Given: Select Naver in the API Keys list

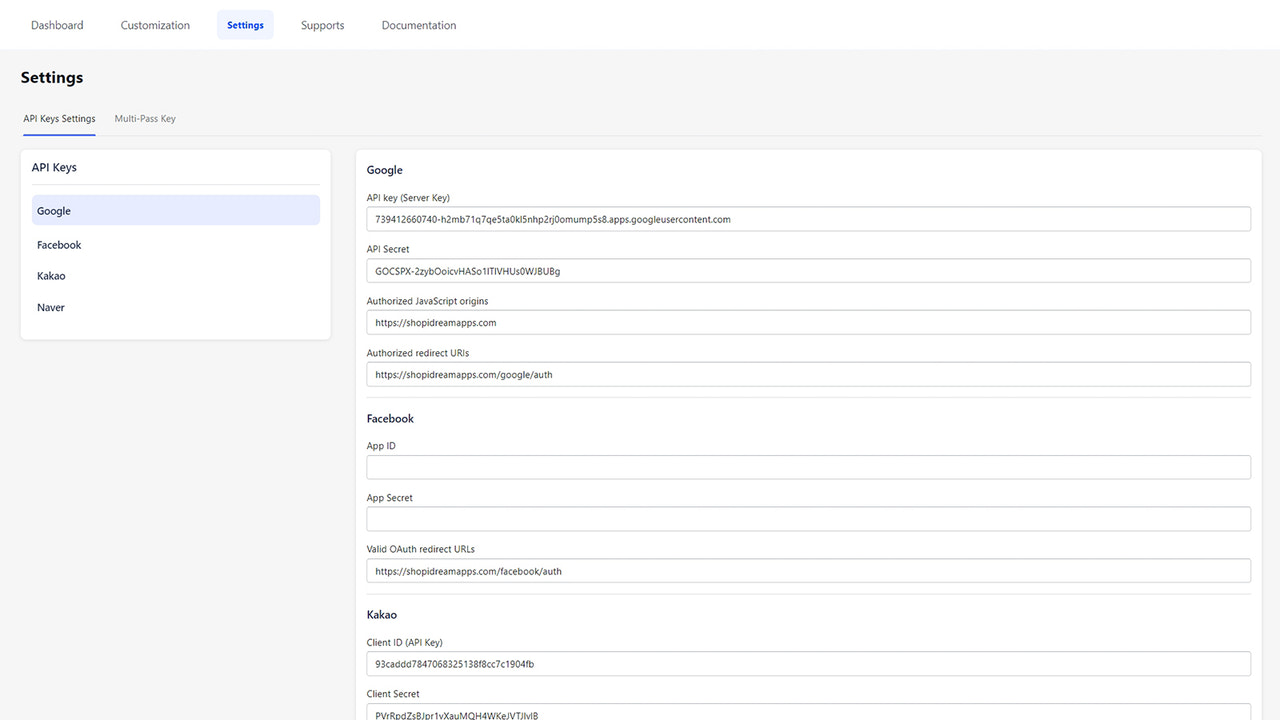Looking at the screenshot, I should (x=175, y=307).
